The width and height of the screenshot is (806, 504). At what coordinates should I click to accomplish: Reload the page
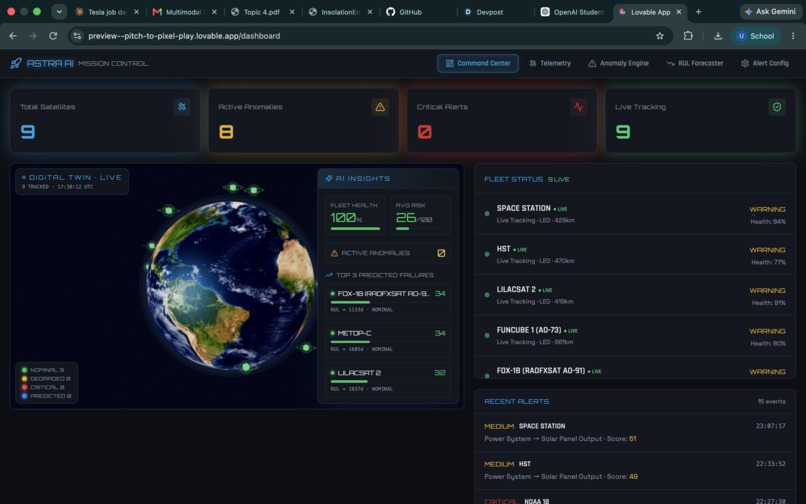click(x=53, y=36)
